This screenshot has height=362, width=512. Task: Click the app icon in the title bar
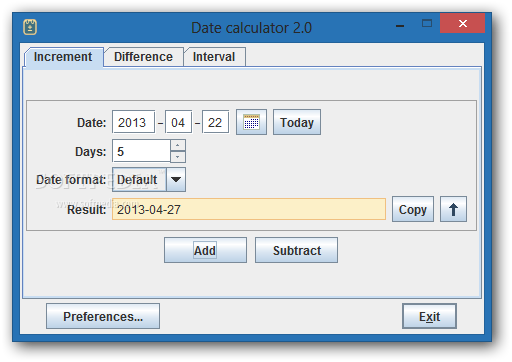click(x=30, y=27)
